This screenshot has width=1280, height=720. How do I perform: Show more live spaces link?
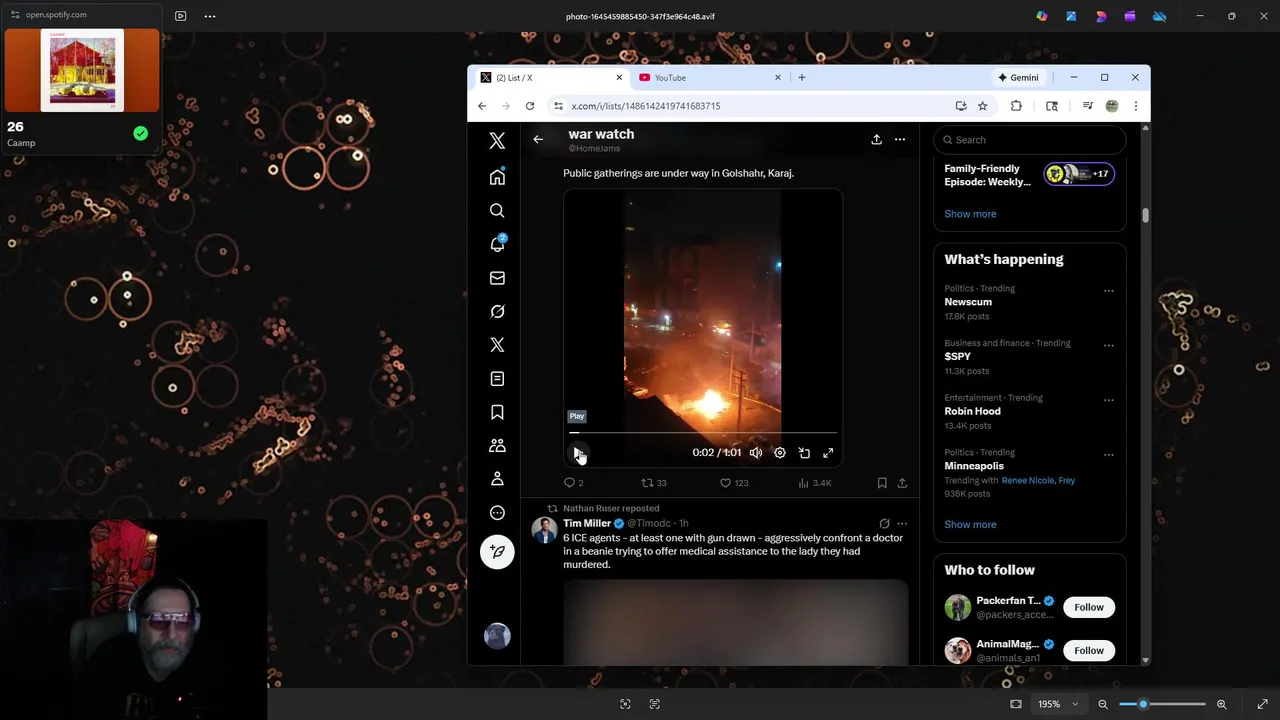970,214
